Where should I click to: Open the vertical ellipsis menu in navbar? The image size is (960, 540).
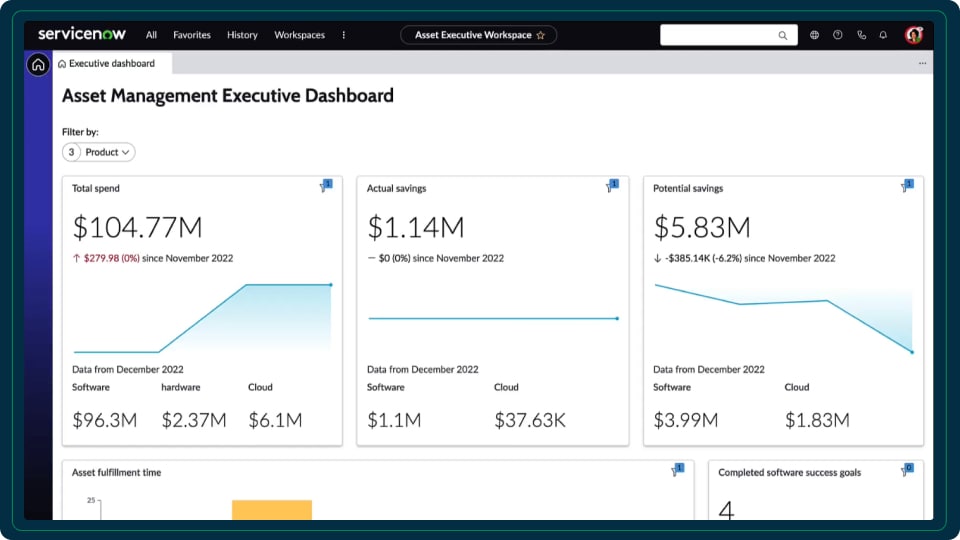click(x=344, y=35)
